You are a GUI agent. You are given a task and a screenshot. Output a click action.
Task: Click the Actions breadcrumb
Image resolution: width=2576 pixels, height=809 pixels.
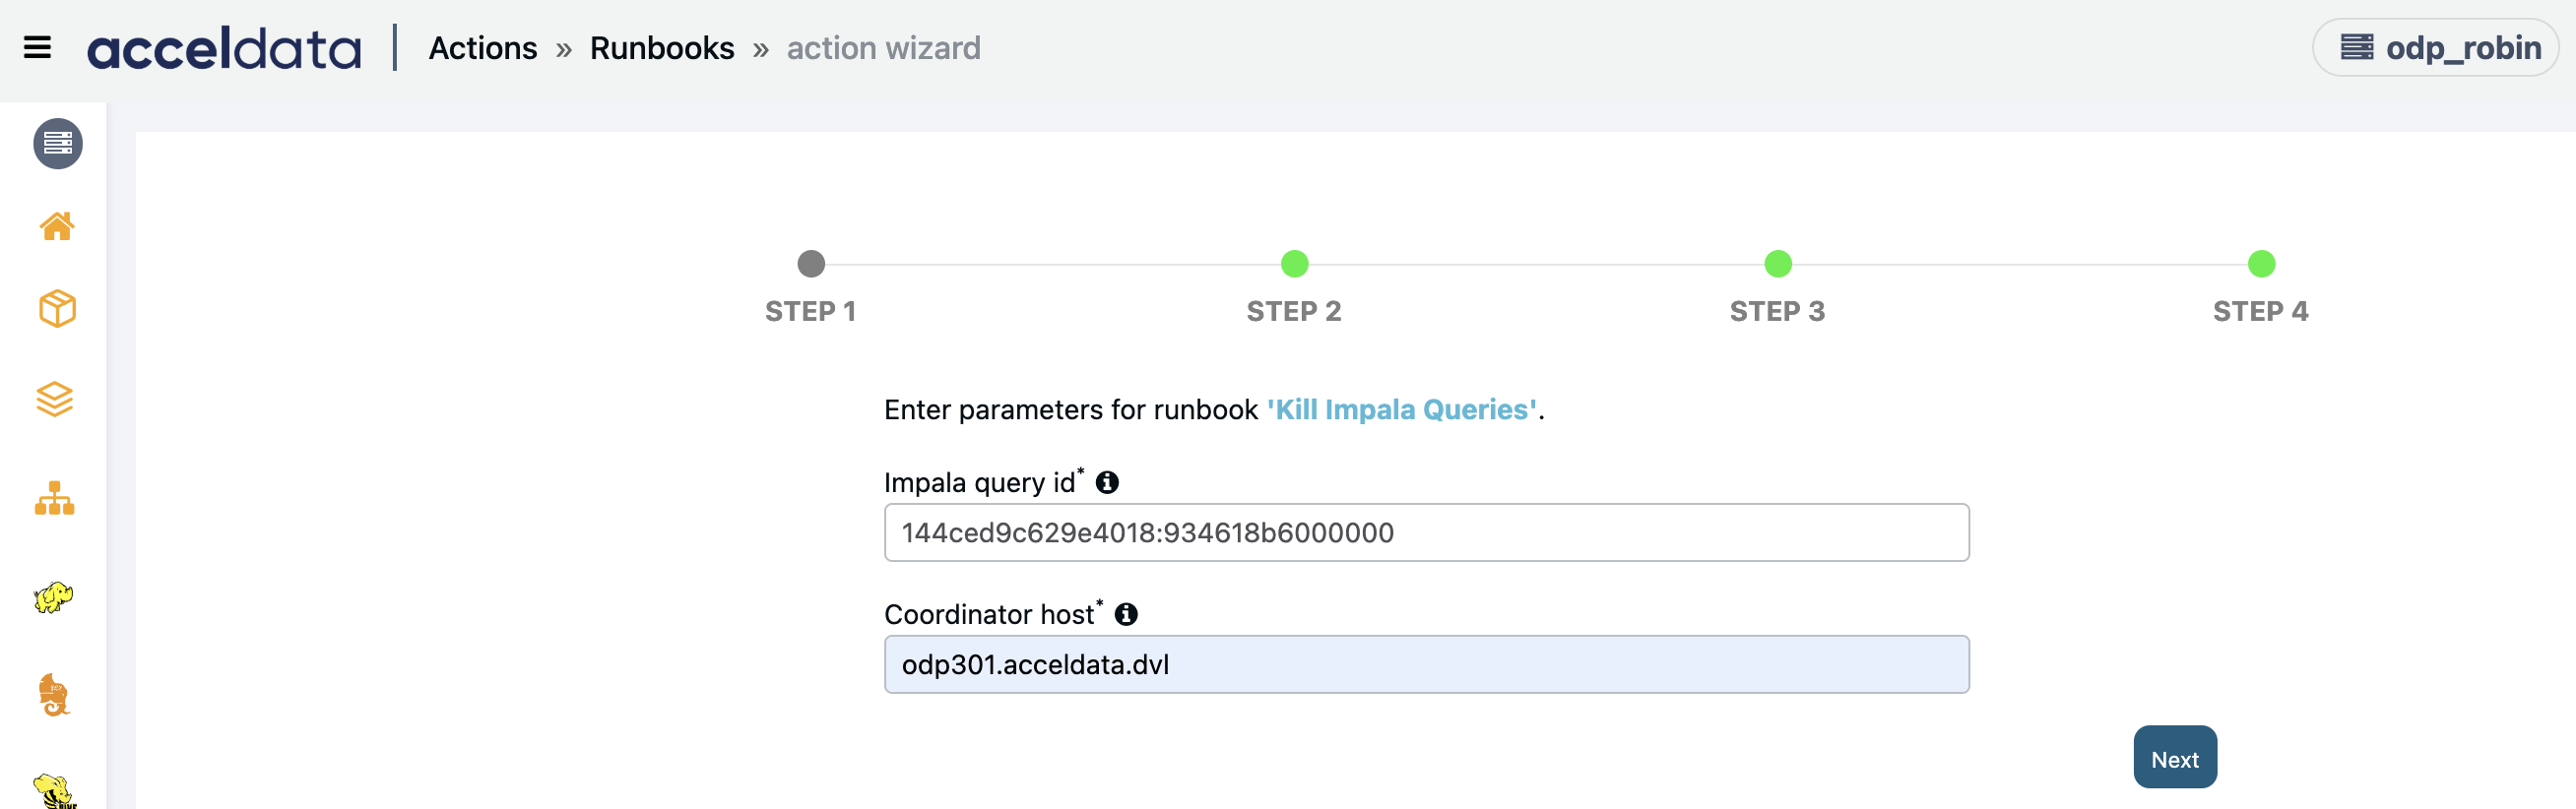483,48
